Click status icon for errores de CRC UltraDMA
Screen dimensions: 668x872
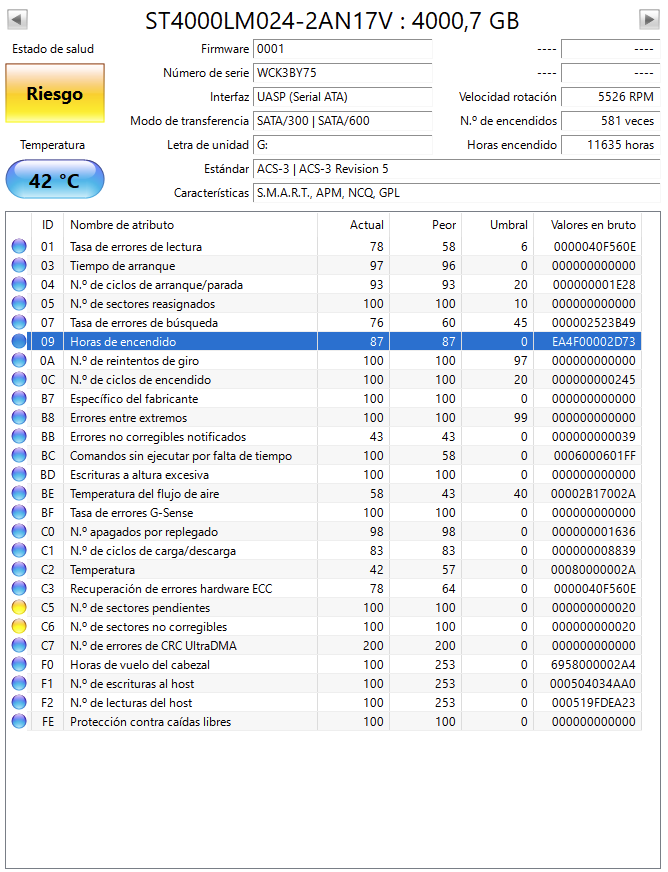click(19, 646)
